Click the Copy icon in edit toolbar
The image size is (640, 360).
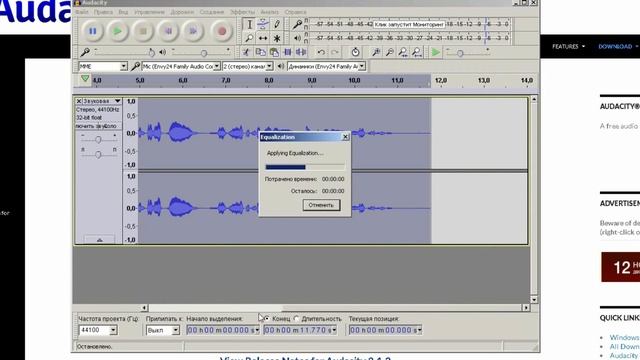point(260,52)
